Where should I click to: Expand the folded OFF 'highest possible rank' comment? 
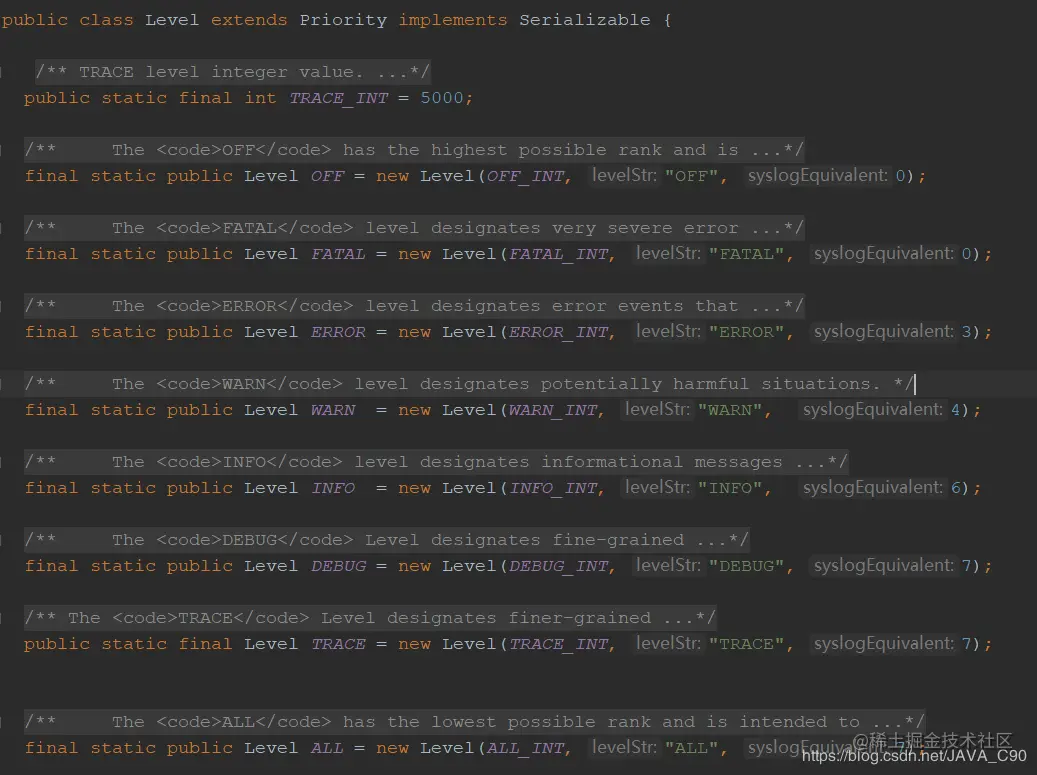(x=414, y=149)
